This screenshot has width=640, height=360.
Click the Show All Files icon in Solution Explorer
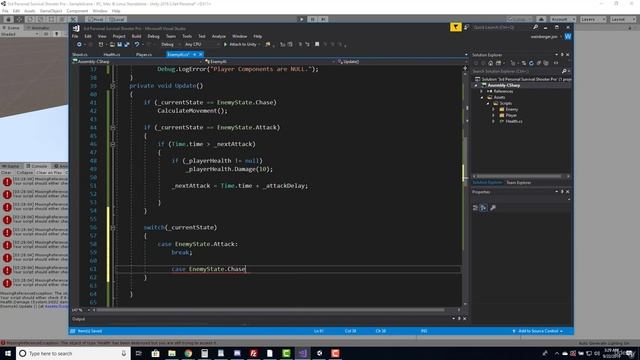[546, 63]
